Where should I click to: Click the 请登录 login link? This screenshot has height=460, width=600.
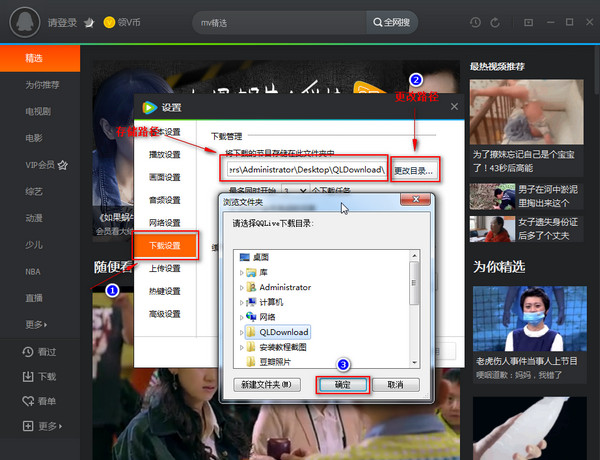(62, 23)
